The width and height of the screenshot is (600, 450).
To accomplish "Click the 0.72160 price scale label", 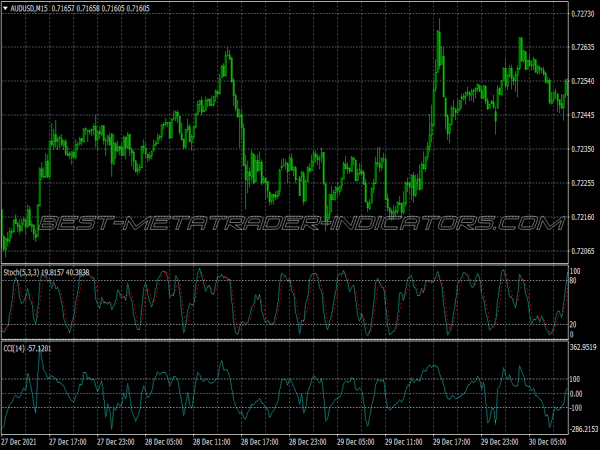I will 584,217.
